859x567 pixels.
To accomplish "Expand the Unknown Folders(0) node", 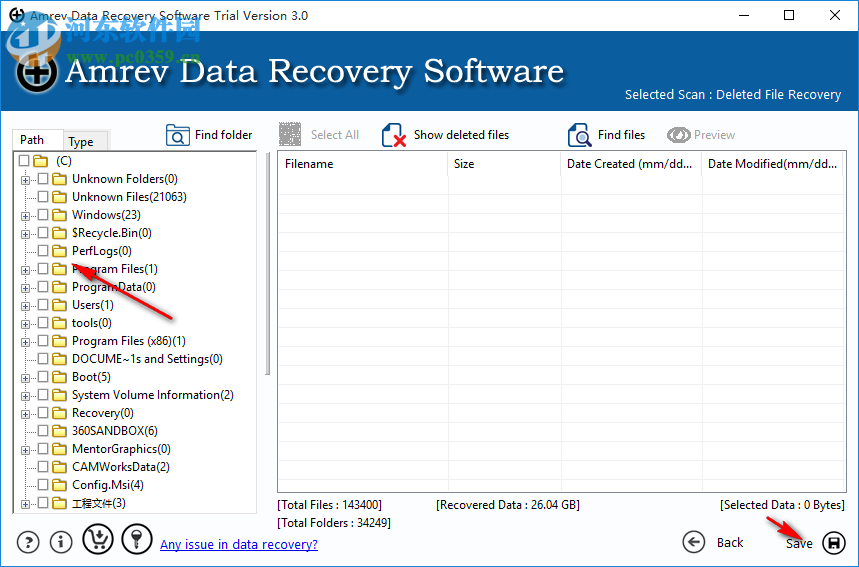I will [25, 180].
